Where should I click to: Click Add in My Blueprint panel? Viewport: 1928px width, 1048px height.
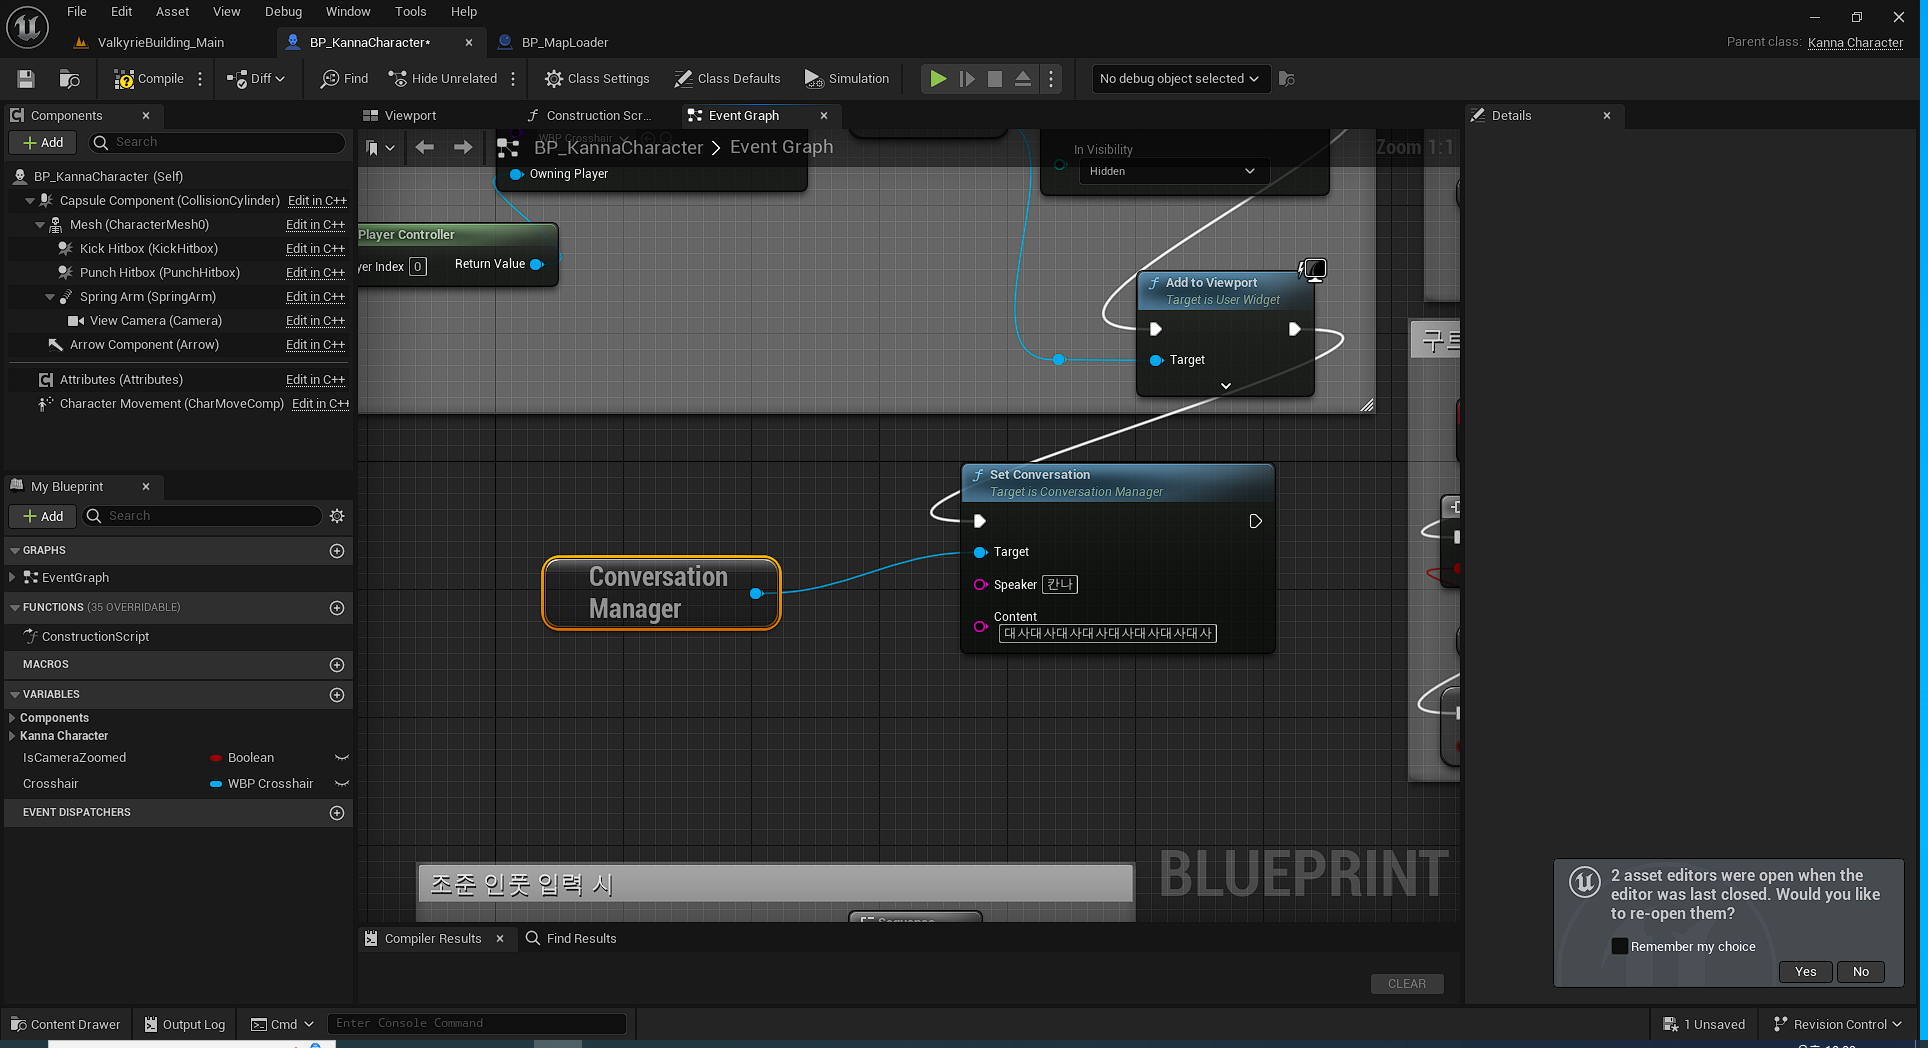pyautogui.click(x=43, y=516)
